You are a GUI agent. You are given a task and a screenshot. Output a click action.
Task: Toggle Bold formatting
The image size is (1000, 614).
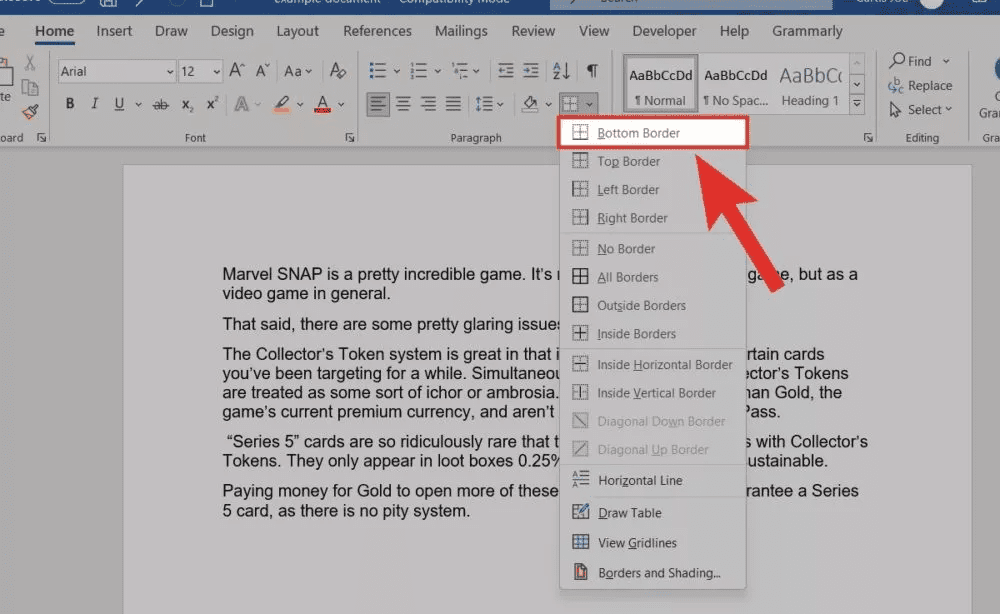pyautogui.click(x=70, y=104)
